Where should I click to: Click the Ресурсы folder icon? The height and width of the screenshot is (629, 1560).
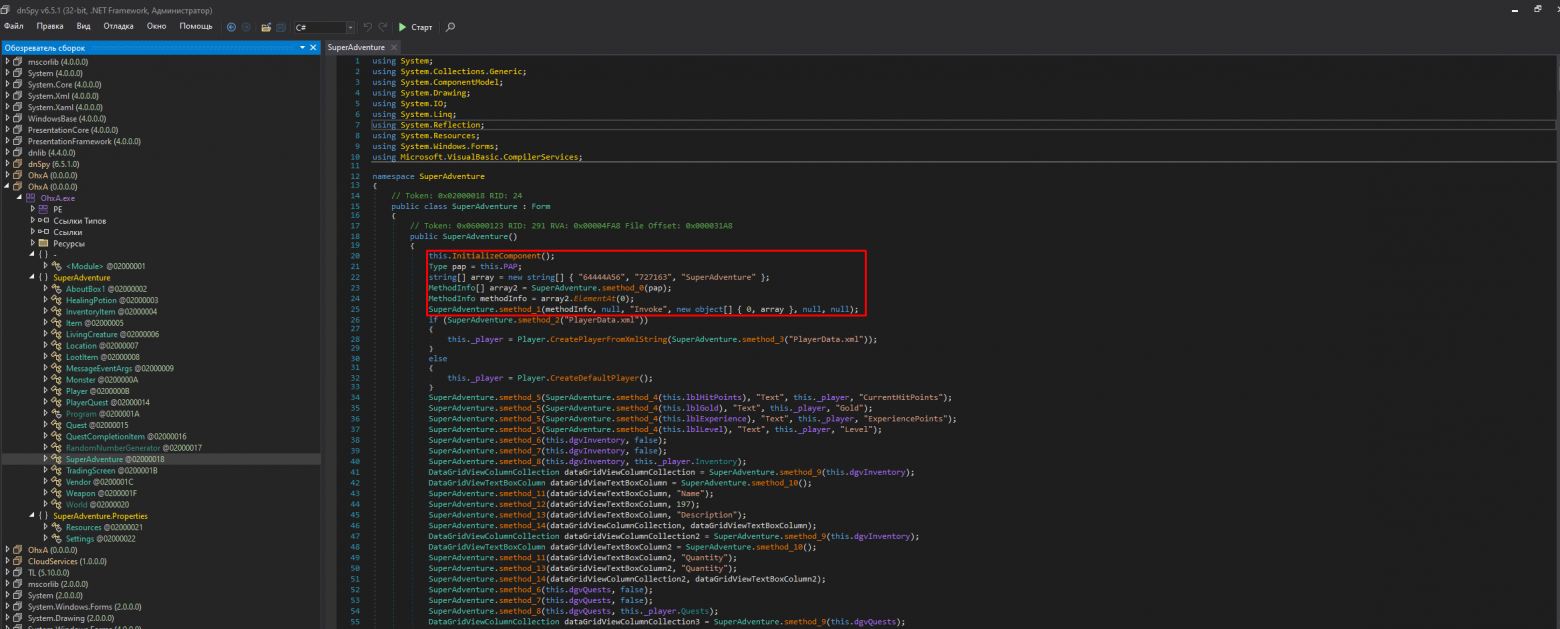(44, 243)
